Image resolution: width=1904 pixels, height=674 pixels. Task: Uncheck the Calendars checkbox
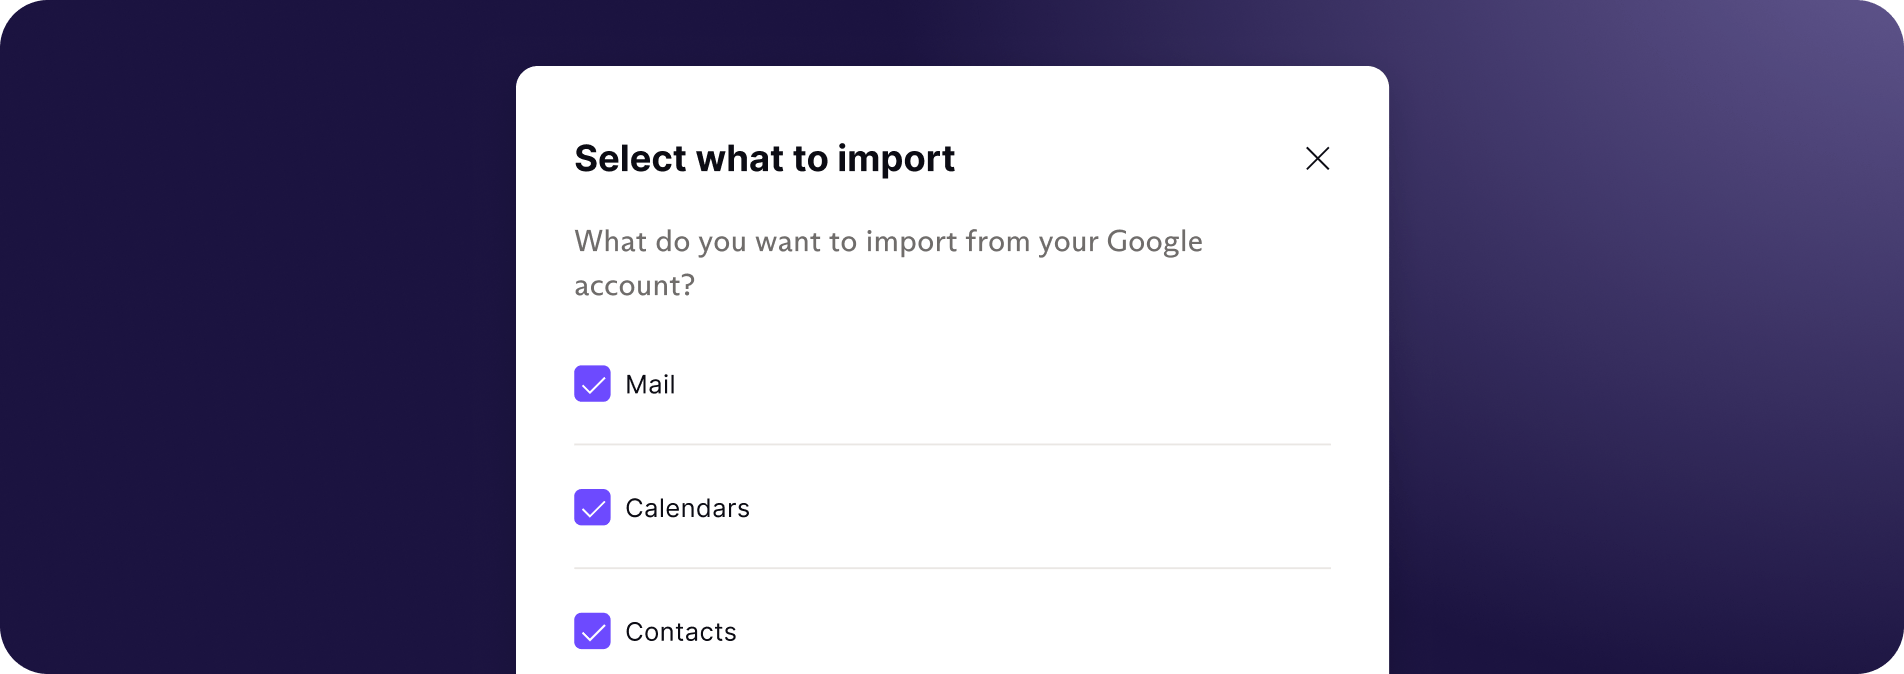pyautogui.click(x=592, y=508)
